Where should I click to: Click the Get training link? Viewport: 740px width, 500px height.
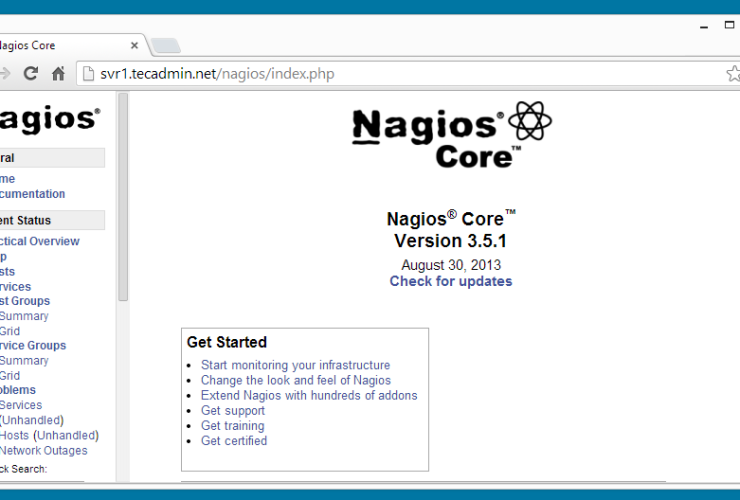click(232, 425)
